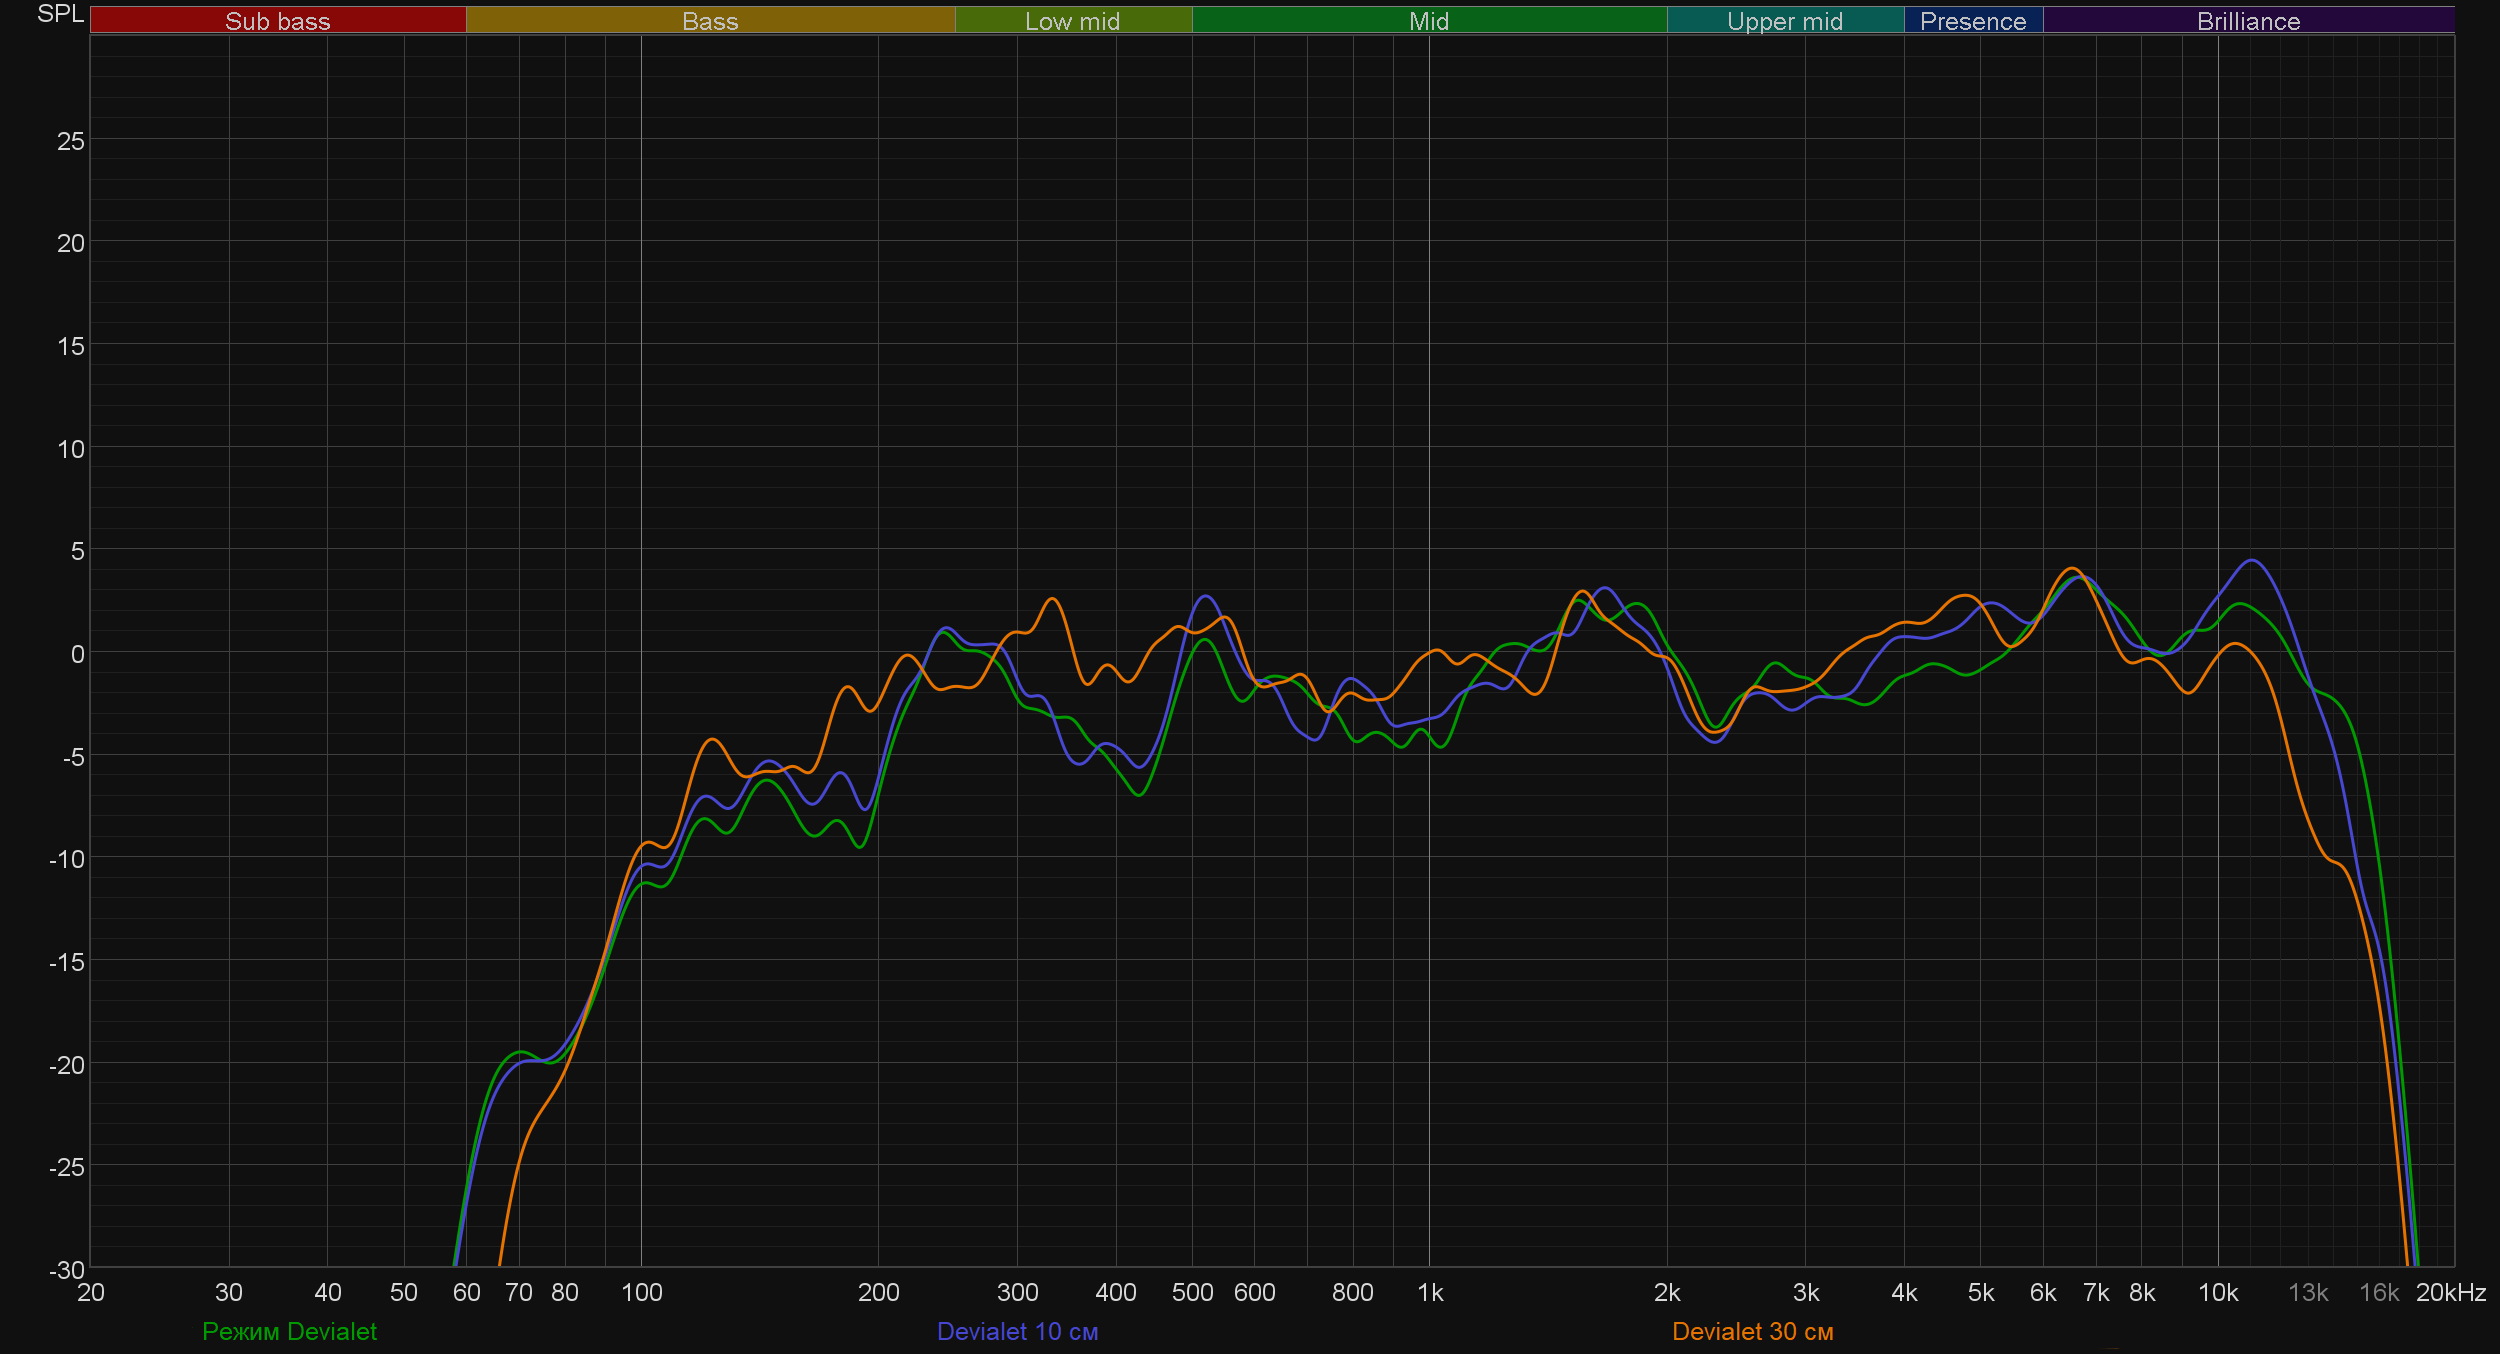The image size is (2500, 1354).
Task: Click the 500 Hz axis tick label
Action: coord(1192,1293)
